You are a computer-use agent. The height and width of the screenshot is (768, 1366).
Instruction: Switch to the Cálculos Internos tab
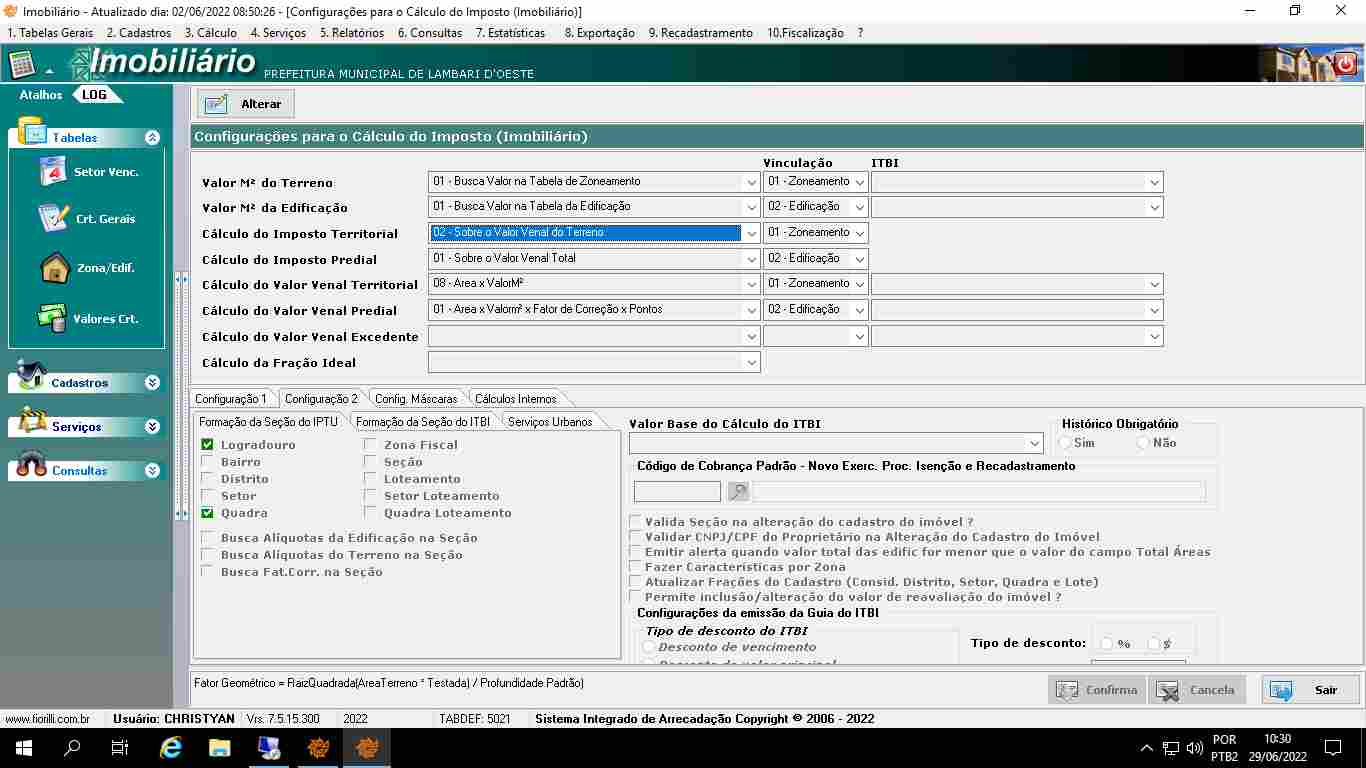(x=515, y=399)
